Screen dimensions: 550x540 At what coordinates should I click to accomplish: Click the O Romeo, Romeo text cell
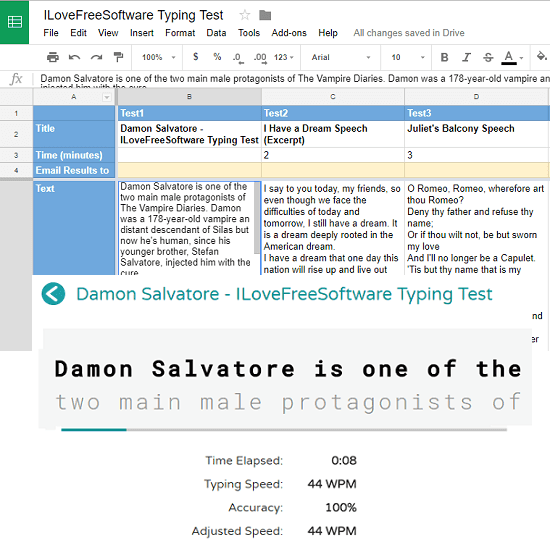pos(477,228)
